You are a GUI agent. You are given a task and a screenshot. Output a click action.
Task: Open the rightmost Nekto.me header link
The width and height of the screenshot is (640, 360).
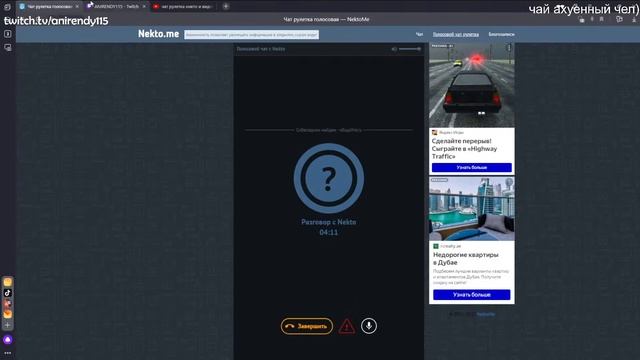501,34
